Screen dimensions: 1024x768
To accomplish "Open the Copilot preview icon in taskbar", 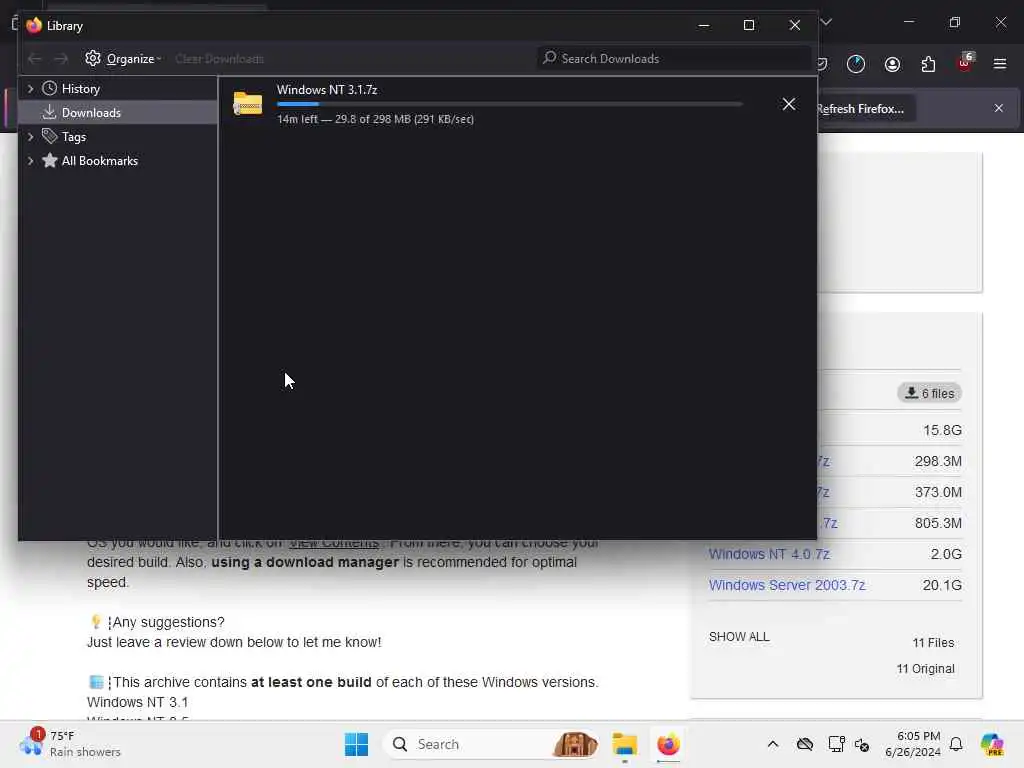I will (992, 744).
